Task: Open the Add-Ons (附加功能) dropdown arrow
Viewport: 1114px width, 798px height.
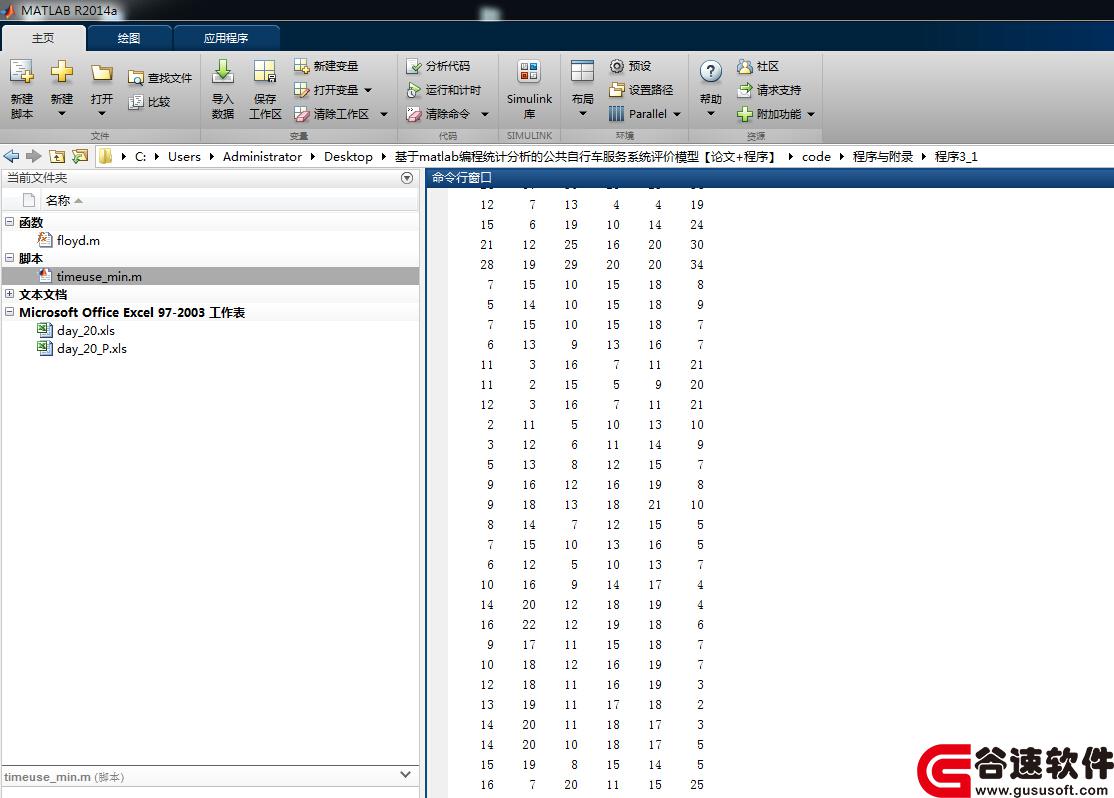Action: coord(811,114)
